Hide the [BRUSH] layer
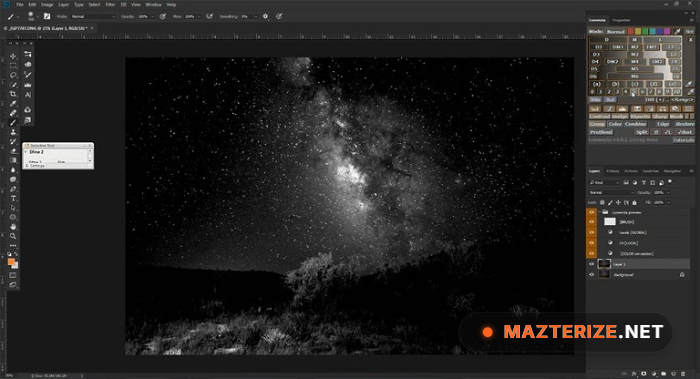This screenshot has width=700, height=379. click(592, 222)
